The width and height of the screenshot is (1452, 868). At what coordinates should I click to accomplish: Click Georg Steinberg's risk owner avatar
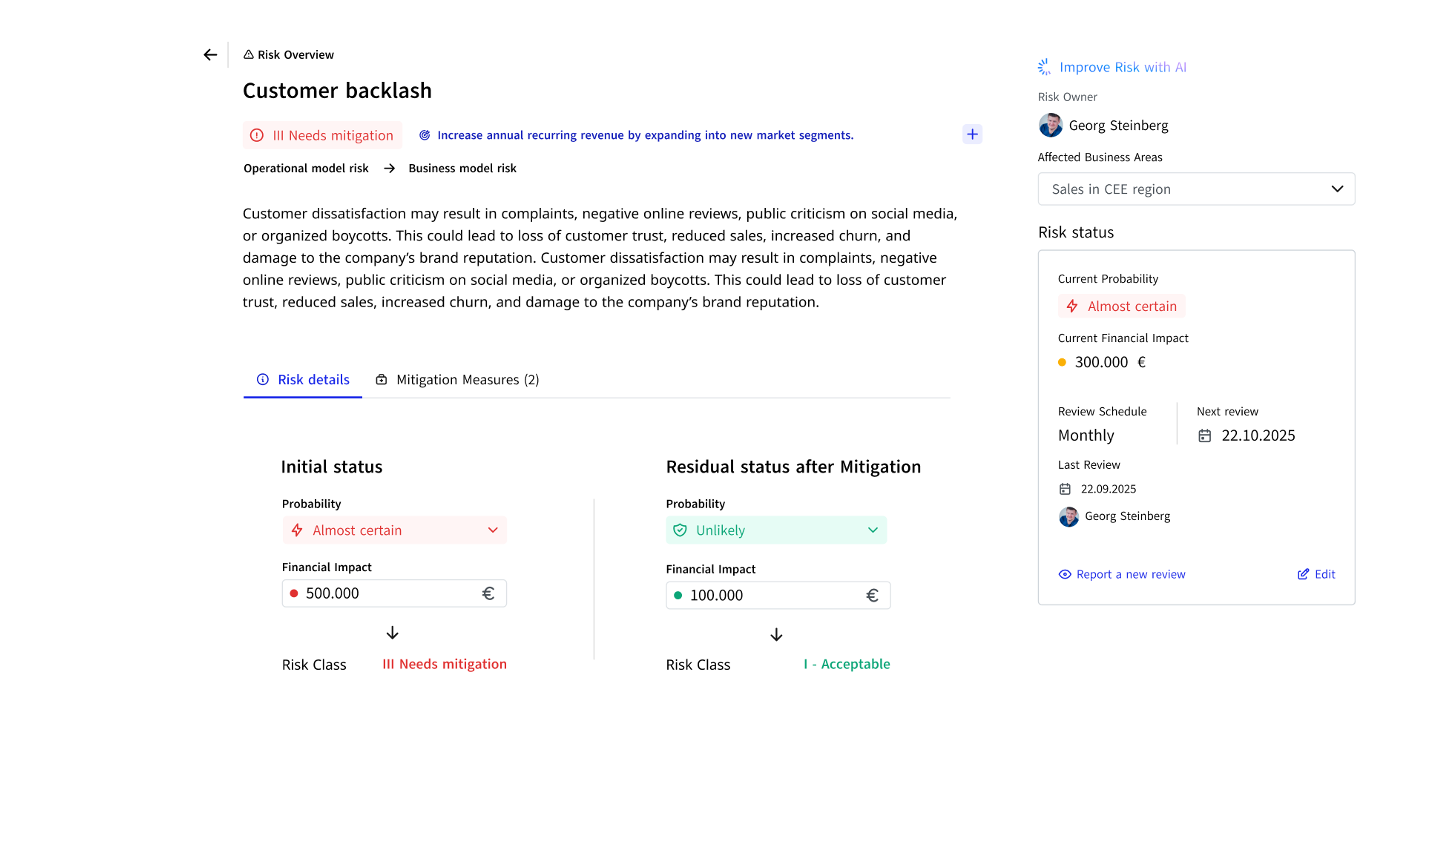(x=1050, y=125)
